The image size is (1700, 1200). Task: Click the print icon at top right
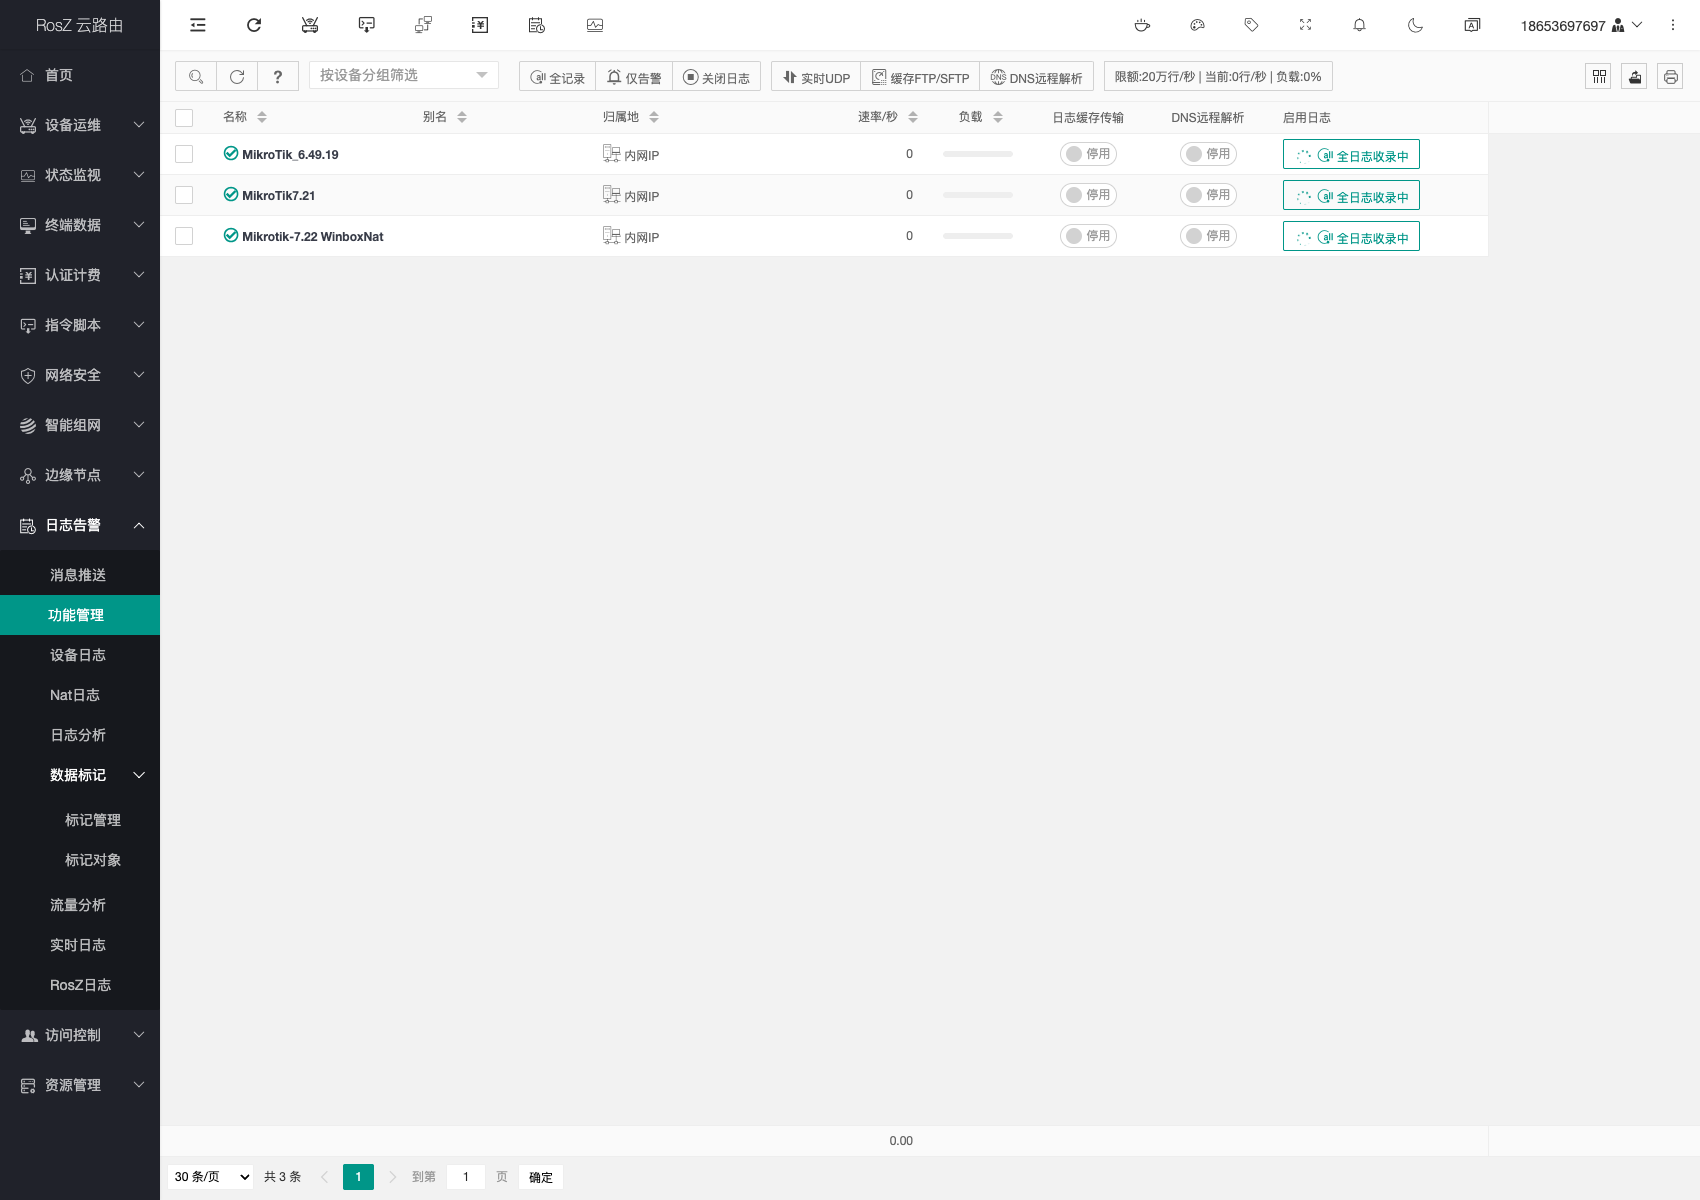pos(1670,76)
